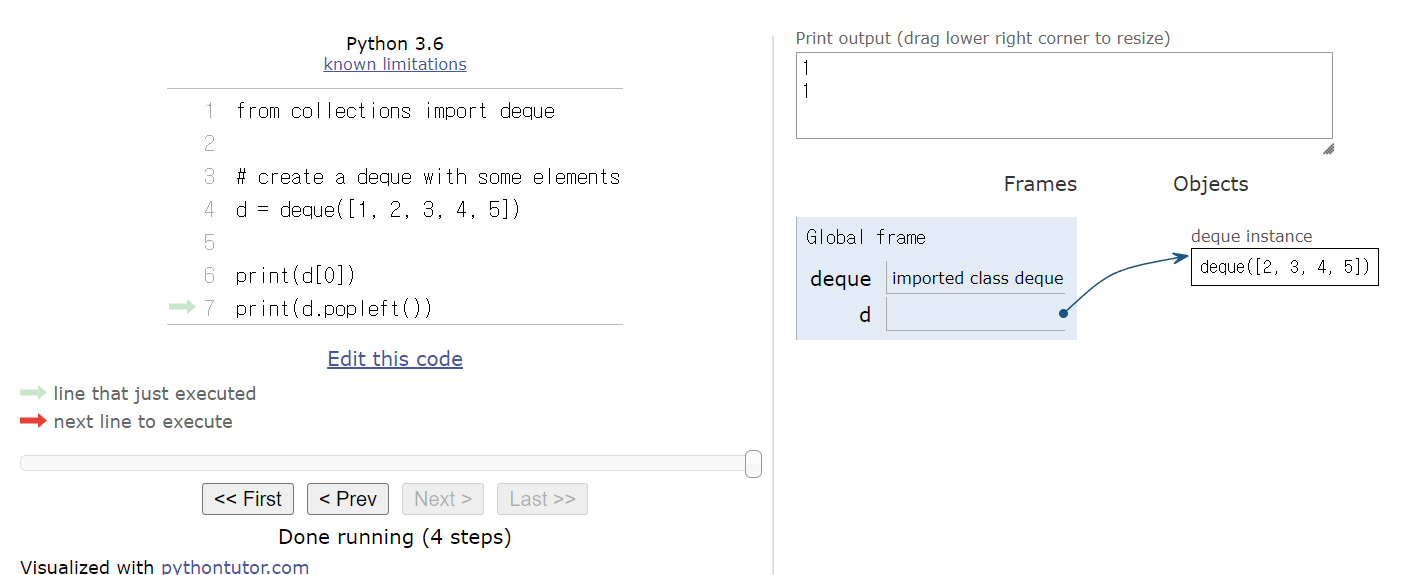Click the print(d[0]) code line
1409x575 pixels.
[296, 276]
